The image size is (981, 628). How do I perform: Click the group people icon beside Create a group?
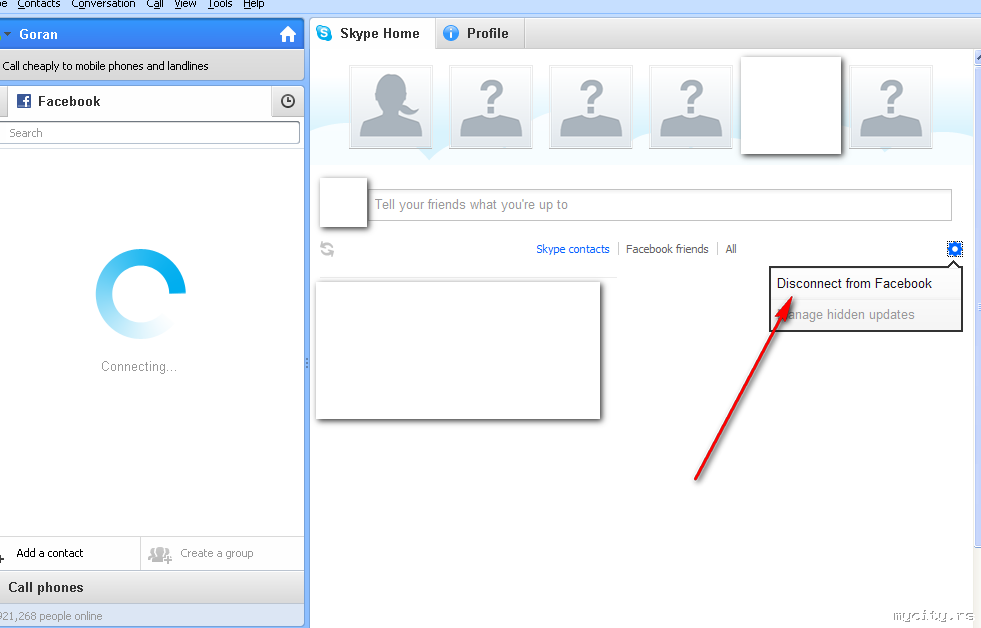point(160,554)
